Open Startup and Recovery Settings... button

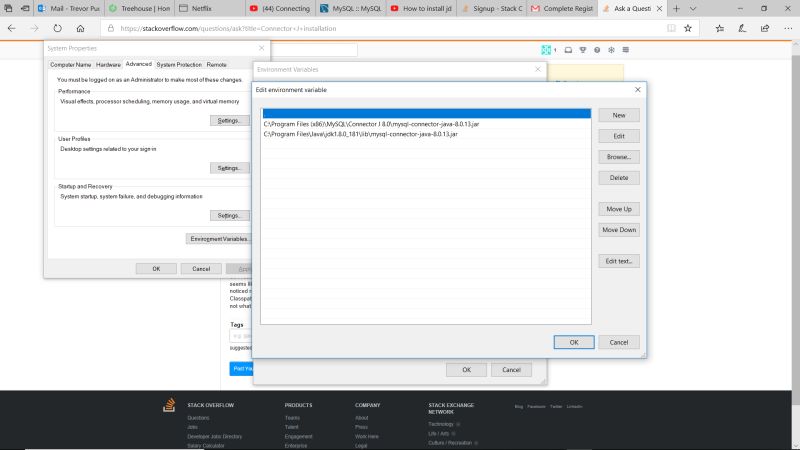click(x=229, y=215)
